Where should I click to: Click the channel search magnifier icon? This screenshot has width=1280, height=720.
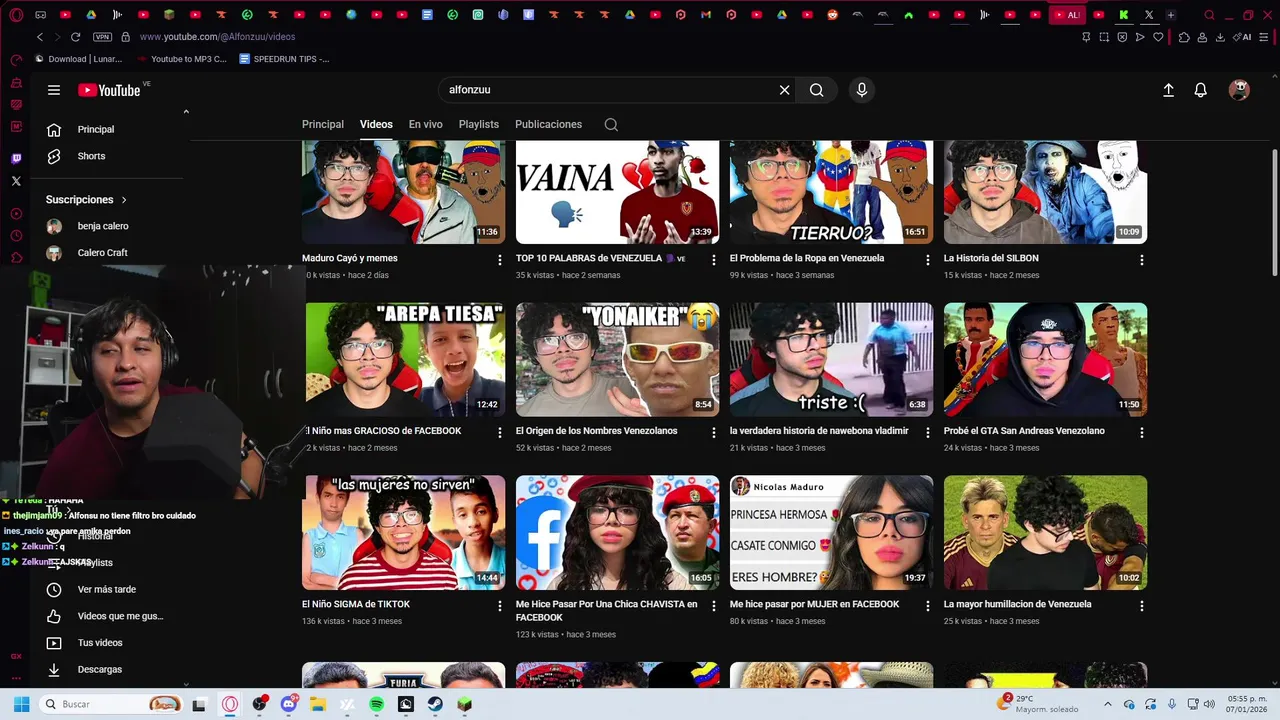click(611, 125)
